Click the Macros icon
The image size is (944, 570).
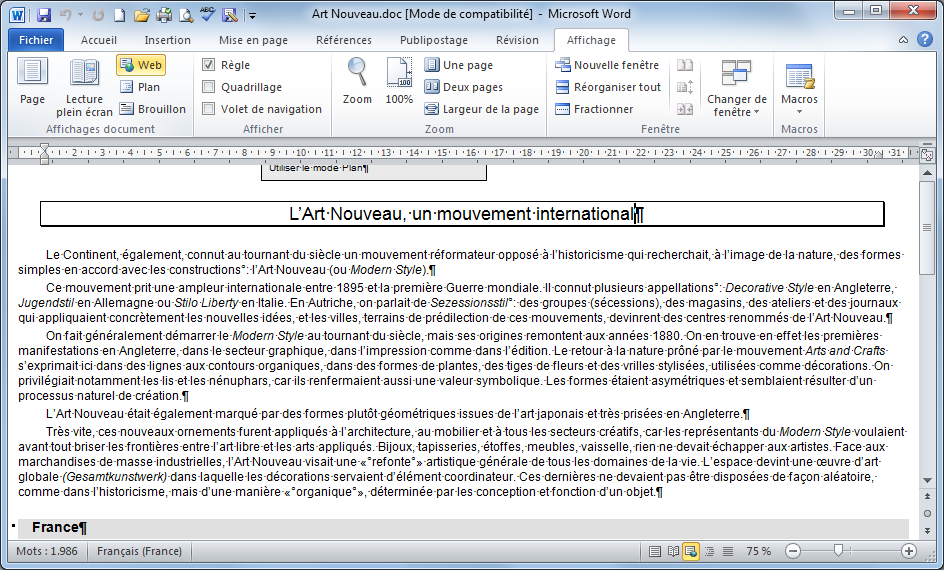point(800,76)
